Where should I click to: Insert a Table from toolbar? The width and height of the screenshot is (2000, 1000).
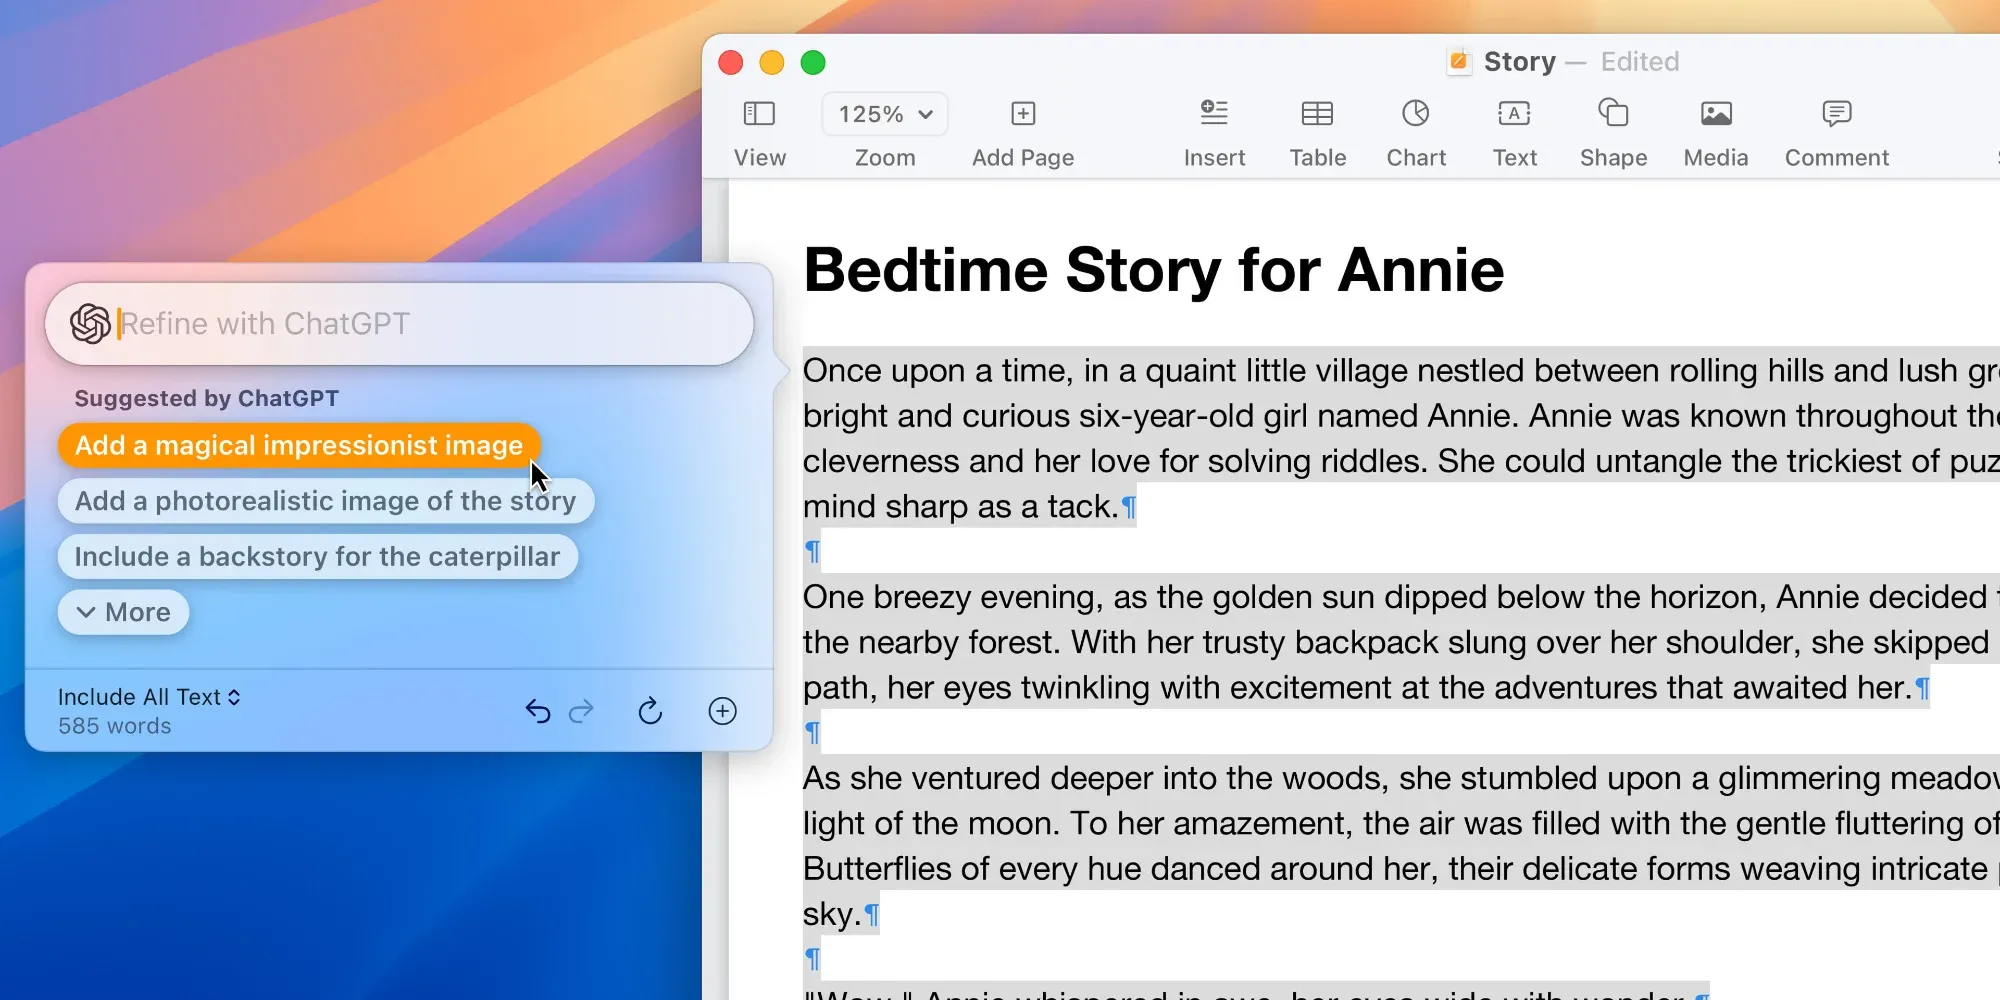point(1317,114)
